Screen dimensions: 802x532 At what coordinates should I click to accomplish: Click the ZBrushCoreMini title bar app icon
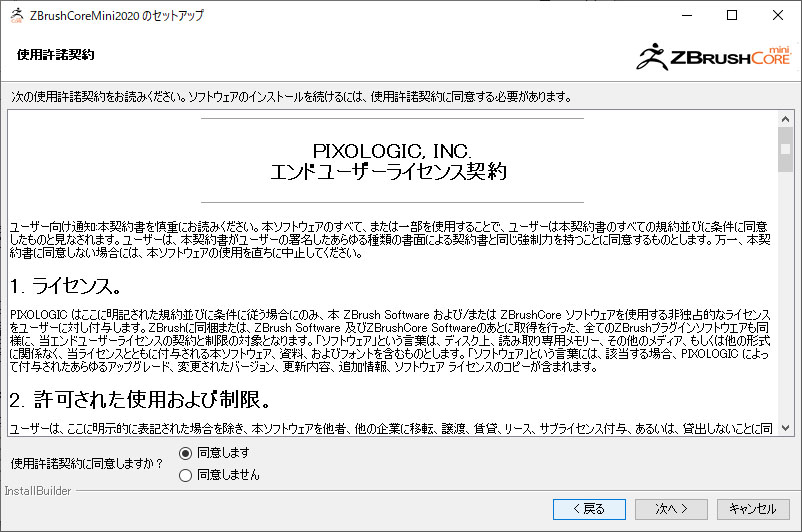click(17, 15)
